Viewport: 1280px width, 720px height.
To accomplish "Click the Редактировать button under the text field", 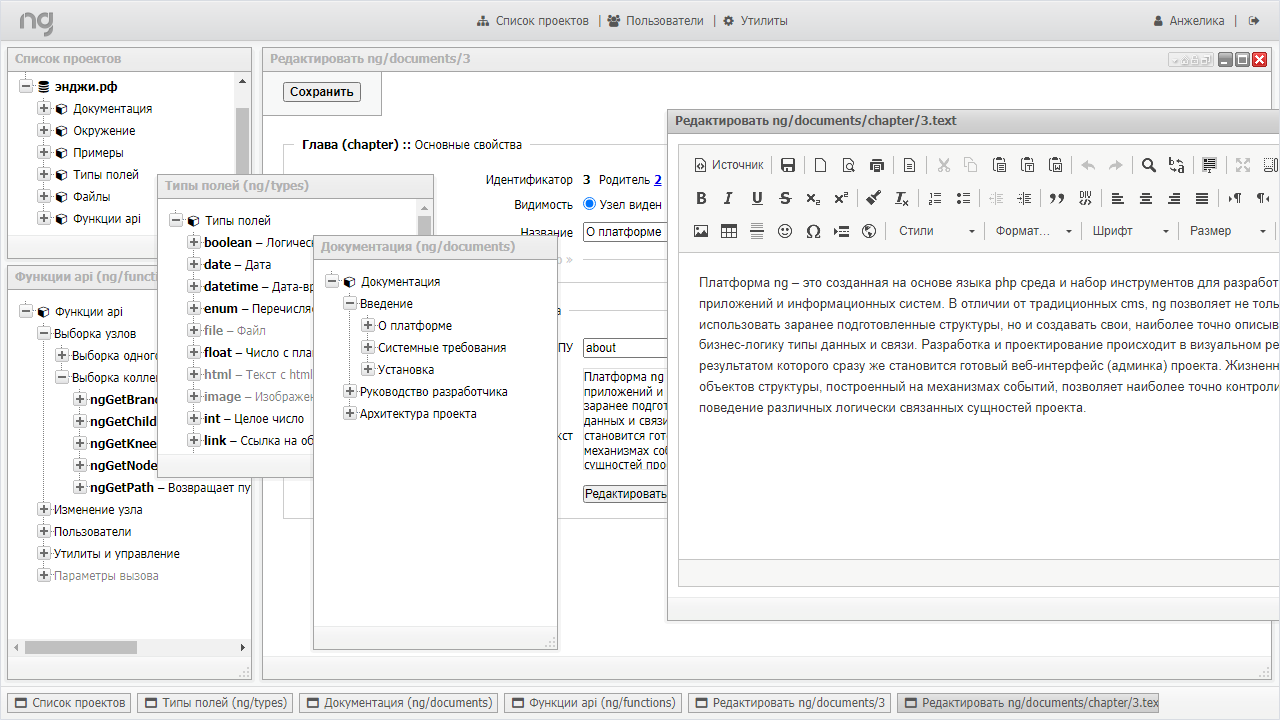I will coord(625,494).
